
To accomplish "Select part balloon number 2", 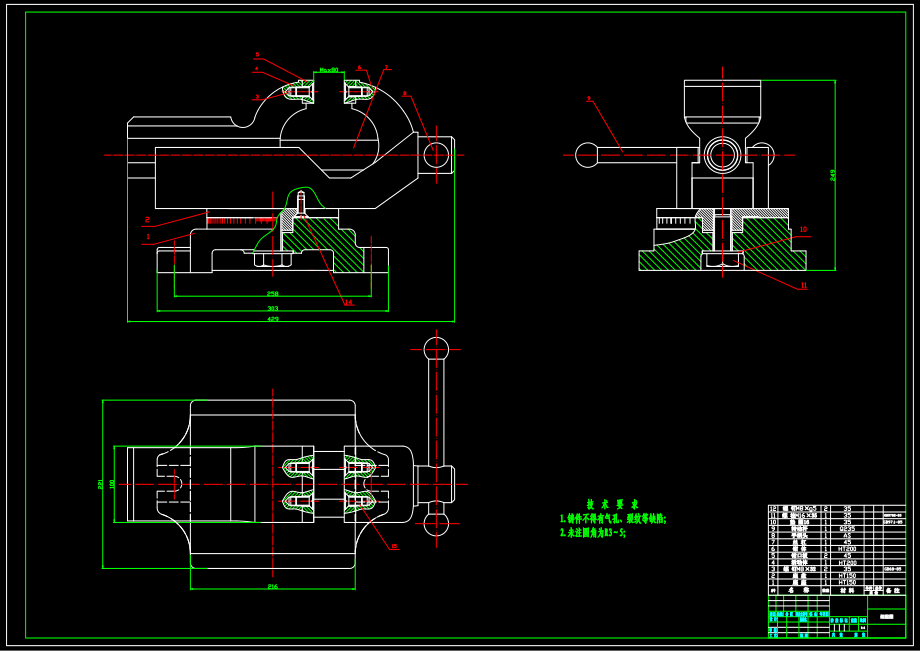I will (147, 220).
